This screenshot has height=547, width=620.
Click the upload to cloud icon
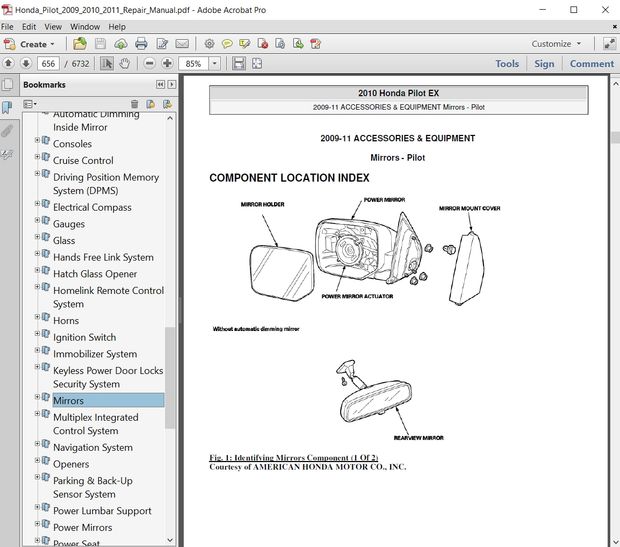click(x=121, y=44)
